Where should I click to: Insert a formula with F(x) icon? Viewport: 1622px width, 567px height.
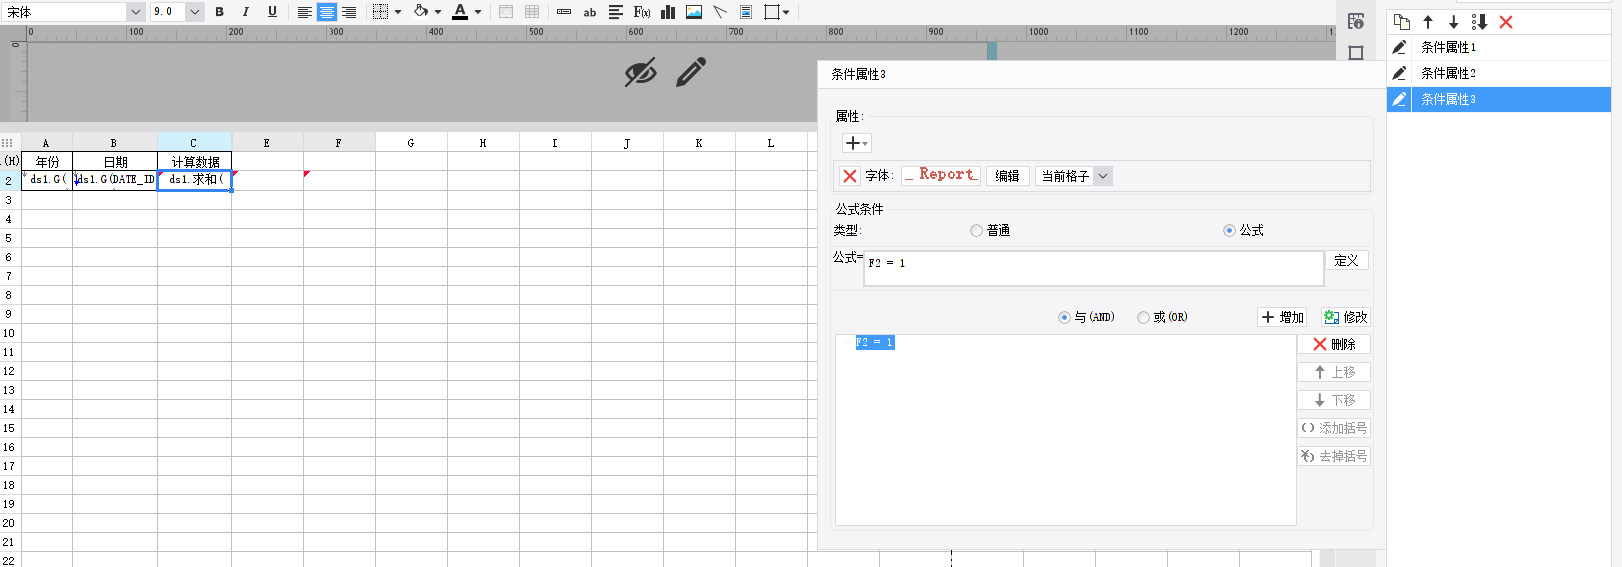642,12
